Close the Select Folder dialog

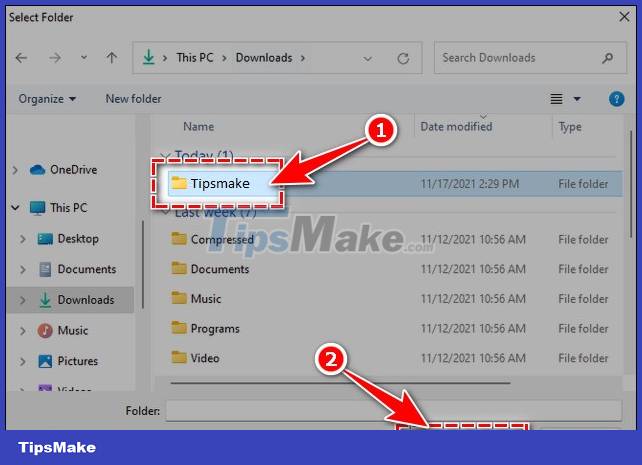coord(624,17)
